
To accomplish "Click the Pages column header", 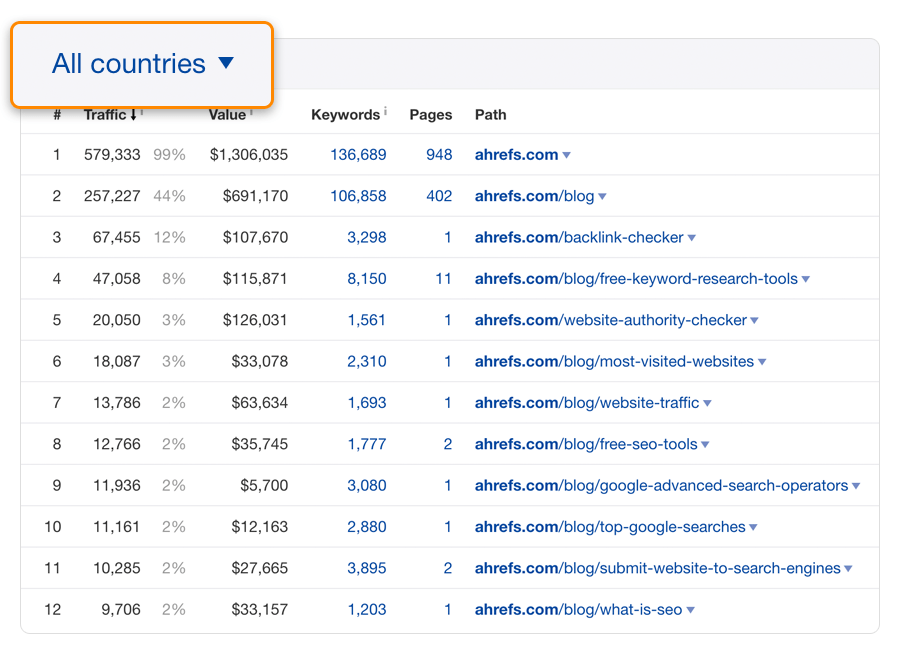I will 430,115.
